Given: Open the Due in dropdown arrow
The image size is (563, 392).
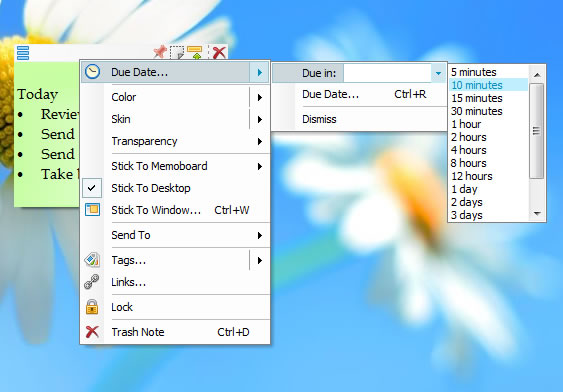Looking at the screenshot, I should (x=438, y=73).
